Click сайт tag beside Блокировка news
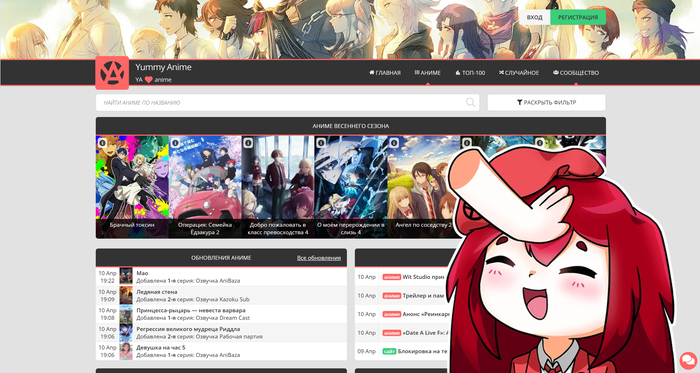 pos(389,352)
